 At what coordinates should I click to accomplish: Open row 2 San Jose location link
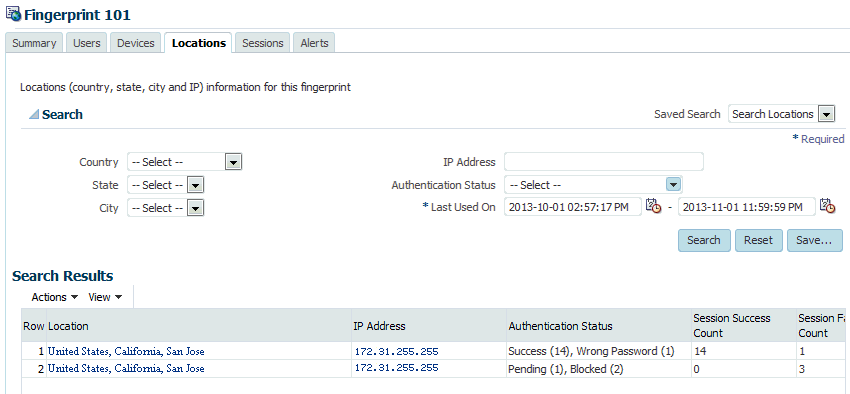126,369
